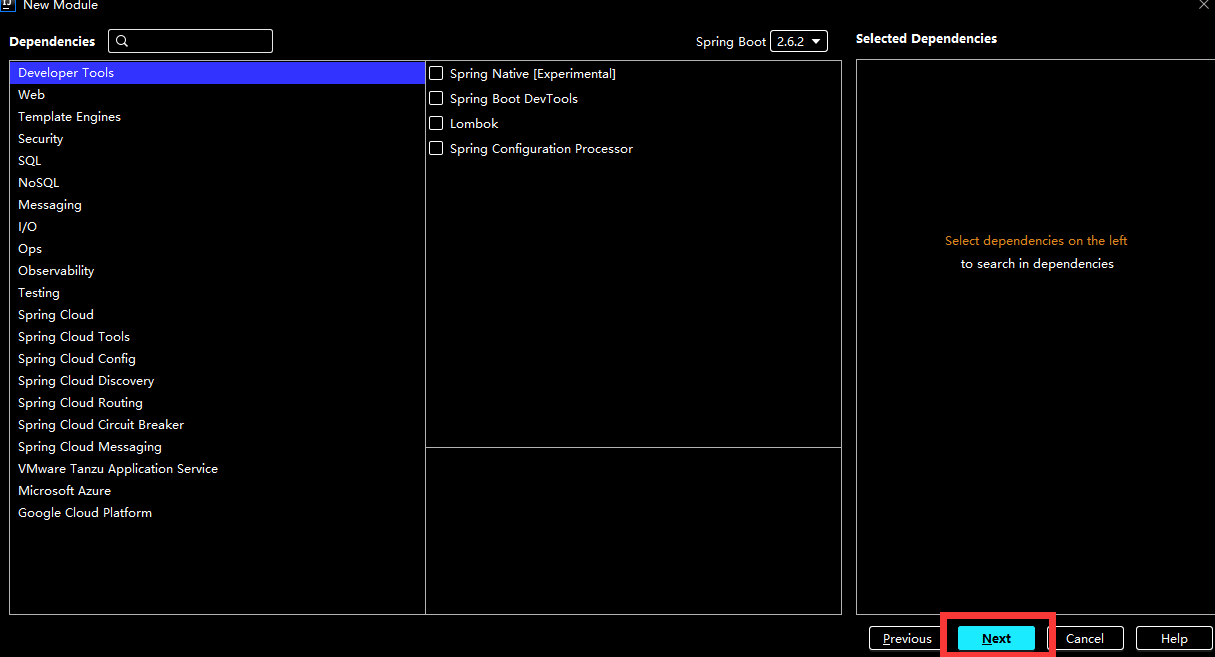1215x657 pixels.
Task: Enable Spring Boot DevTools dependency
Action: point(436,98)
